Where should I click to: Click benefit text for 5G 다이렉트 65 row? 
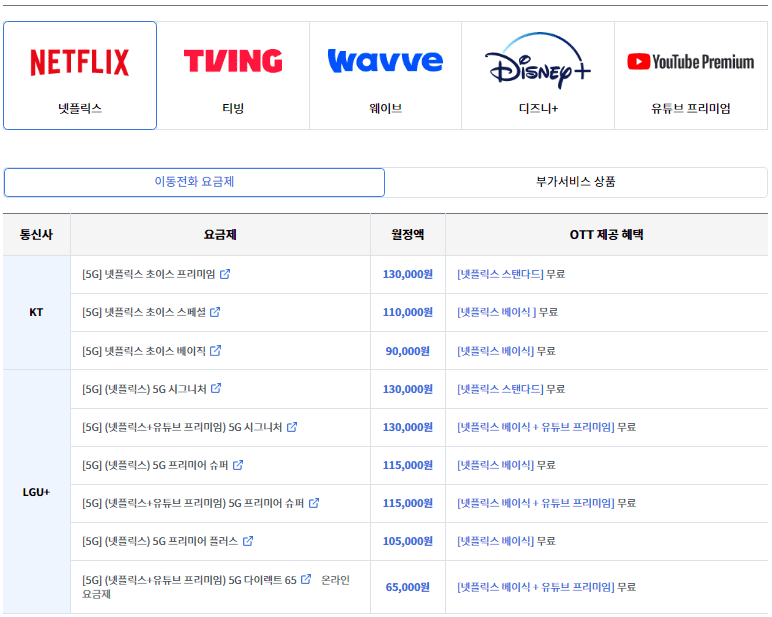(x=547, y=587)
